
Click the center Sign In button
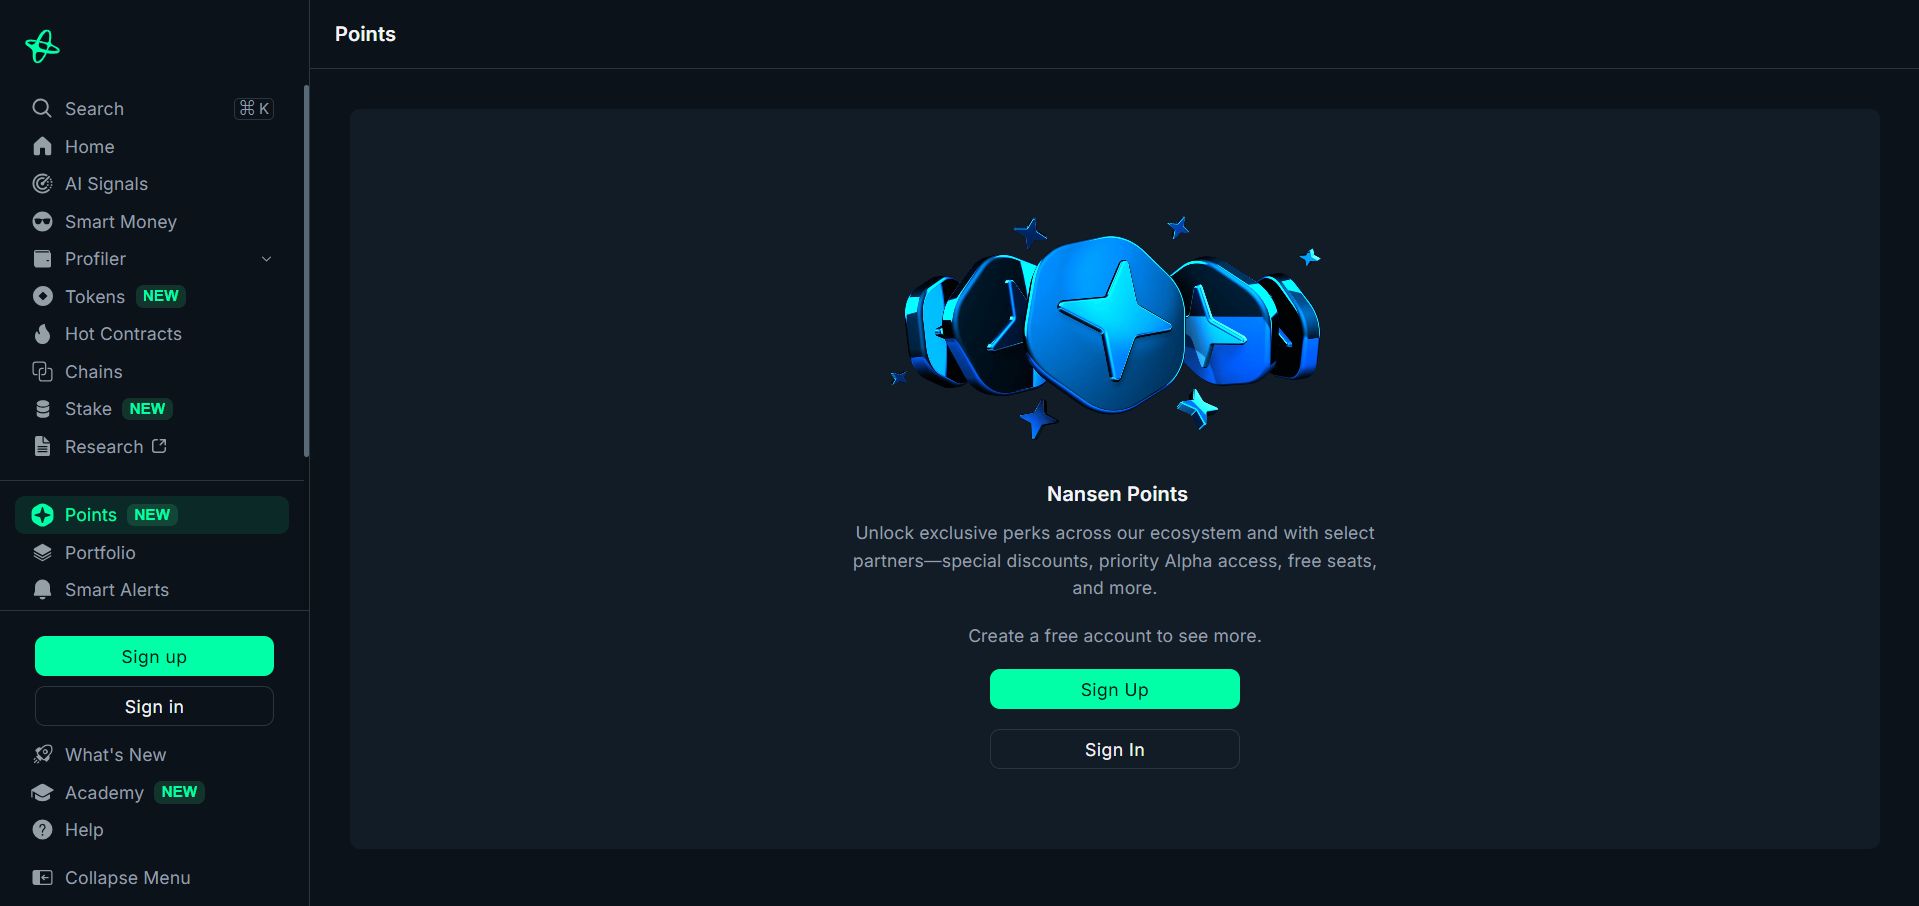1114,749
